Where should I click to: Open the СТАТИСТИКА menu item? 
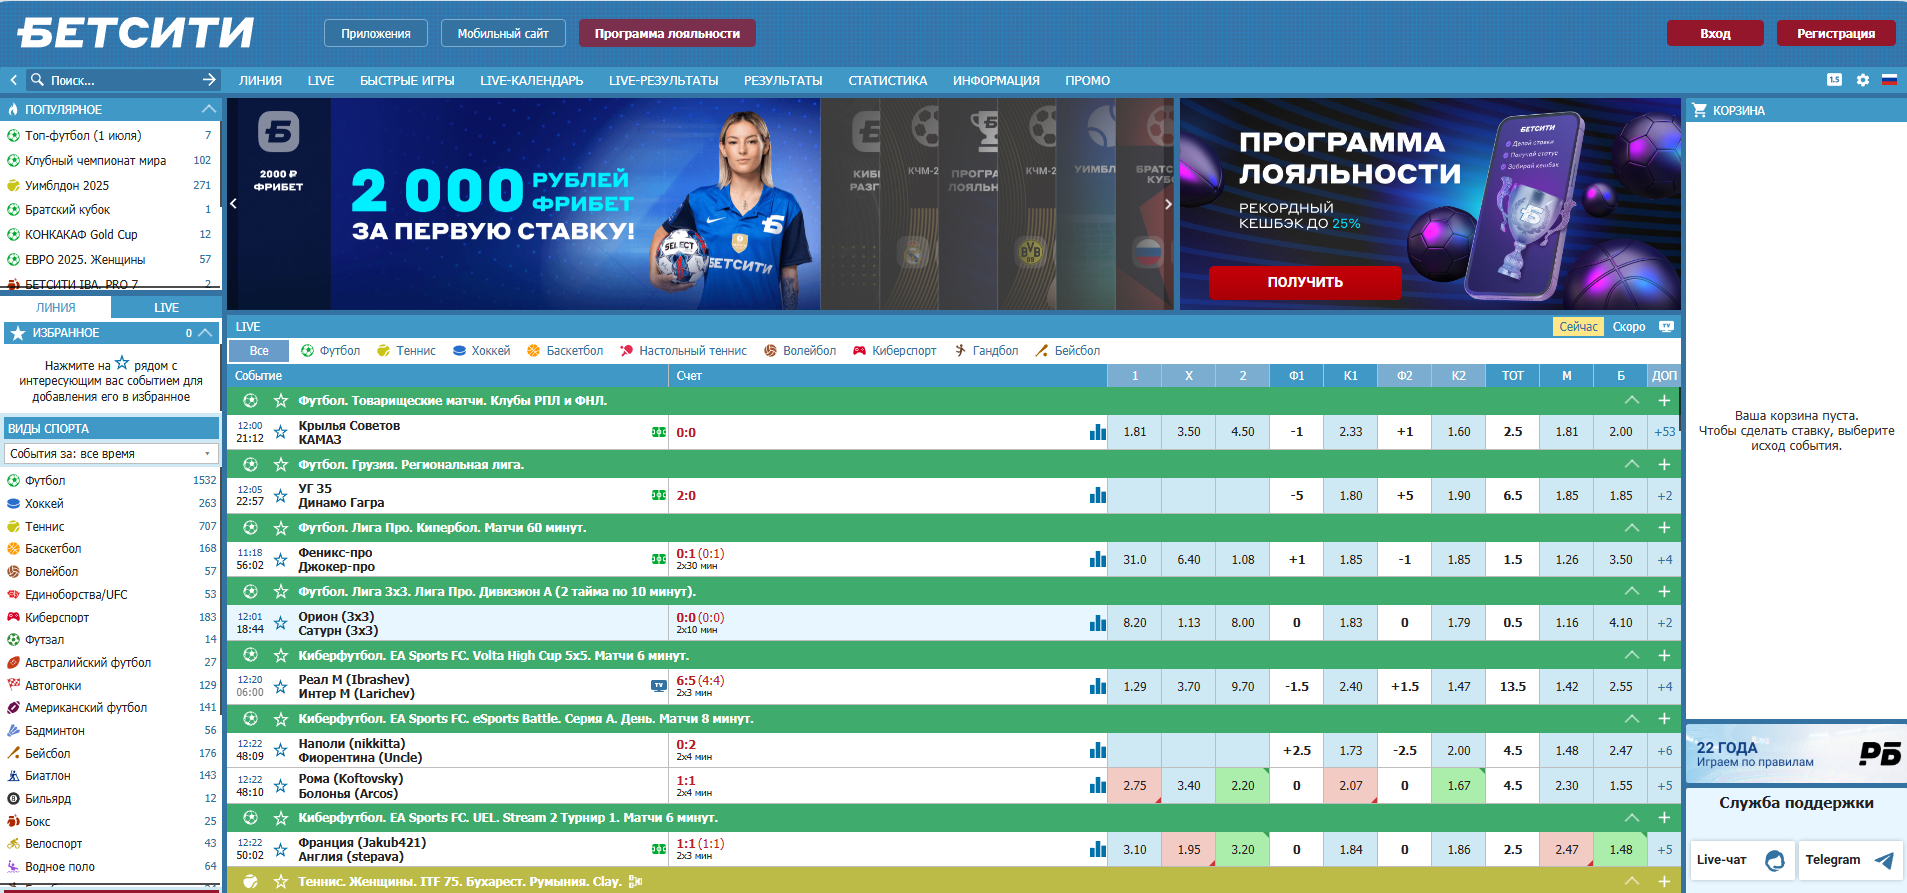pyautogui.click(x=887, y=81)
